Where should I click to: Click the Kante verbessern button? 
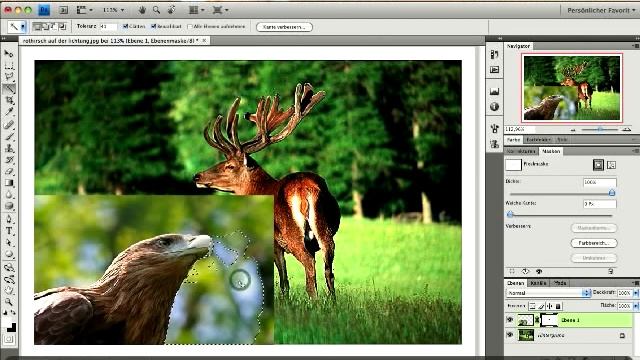(284, 27)
